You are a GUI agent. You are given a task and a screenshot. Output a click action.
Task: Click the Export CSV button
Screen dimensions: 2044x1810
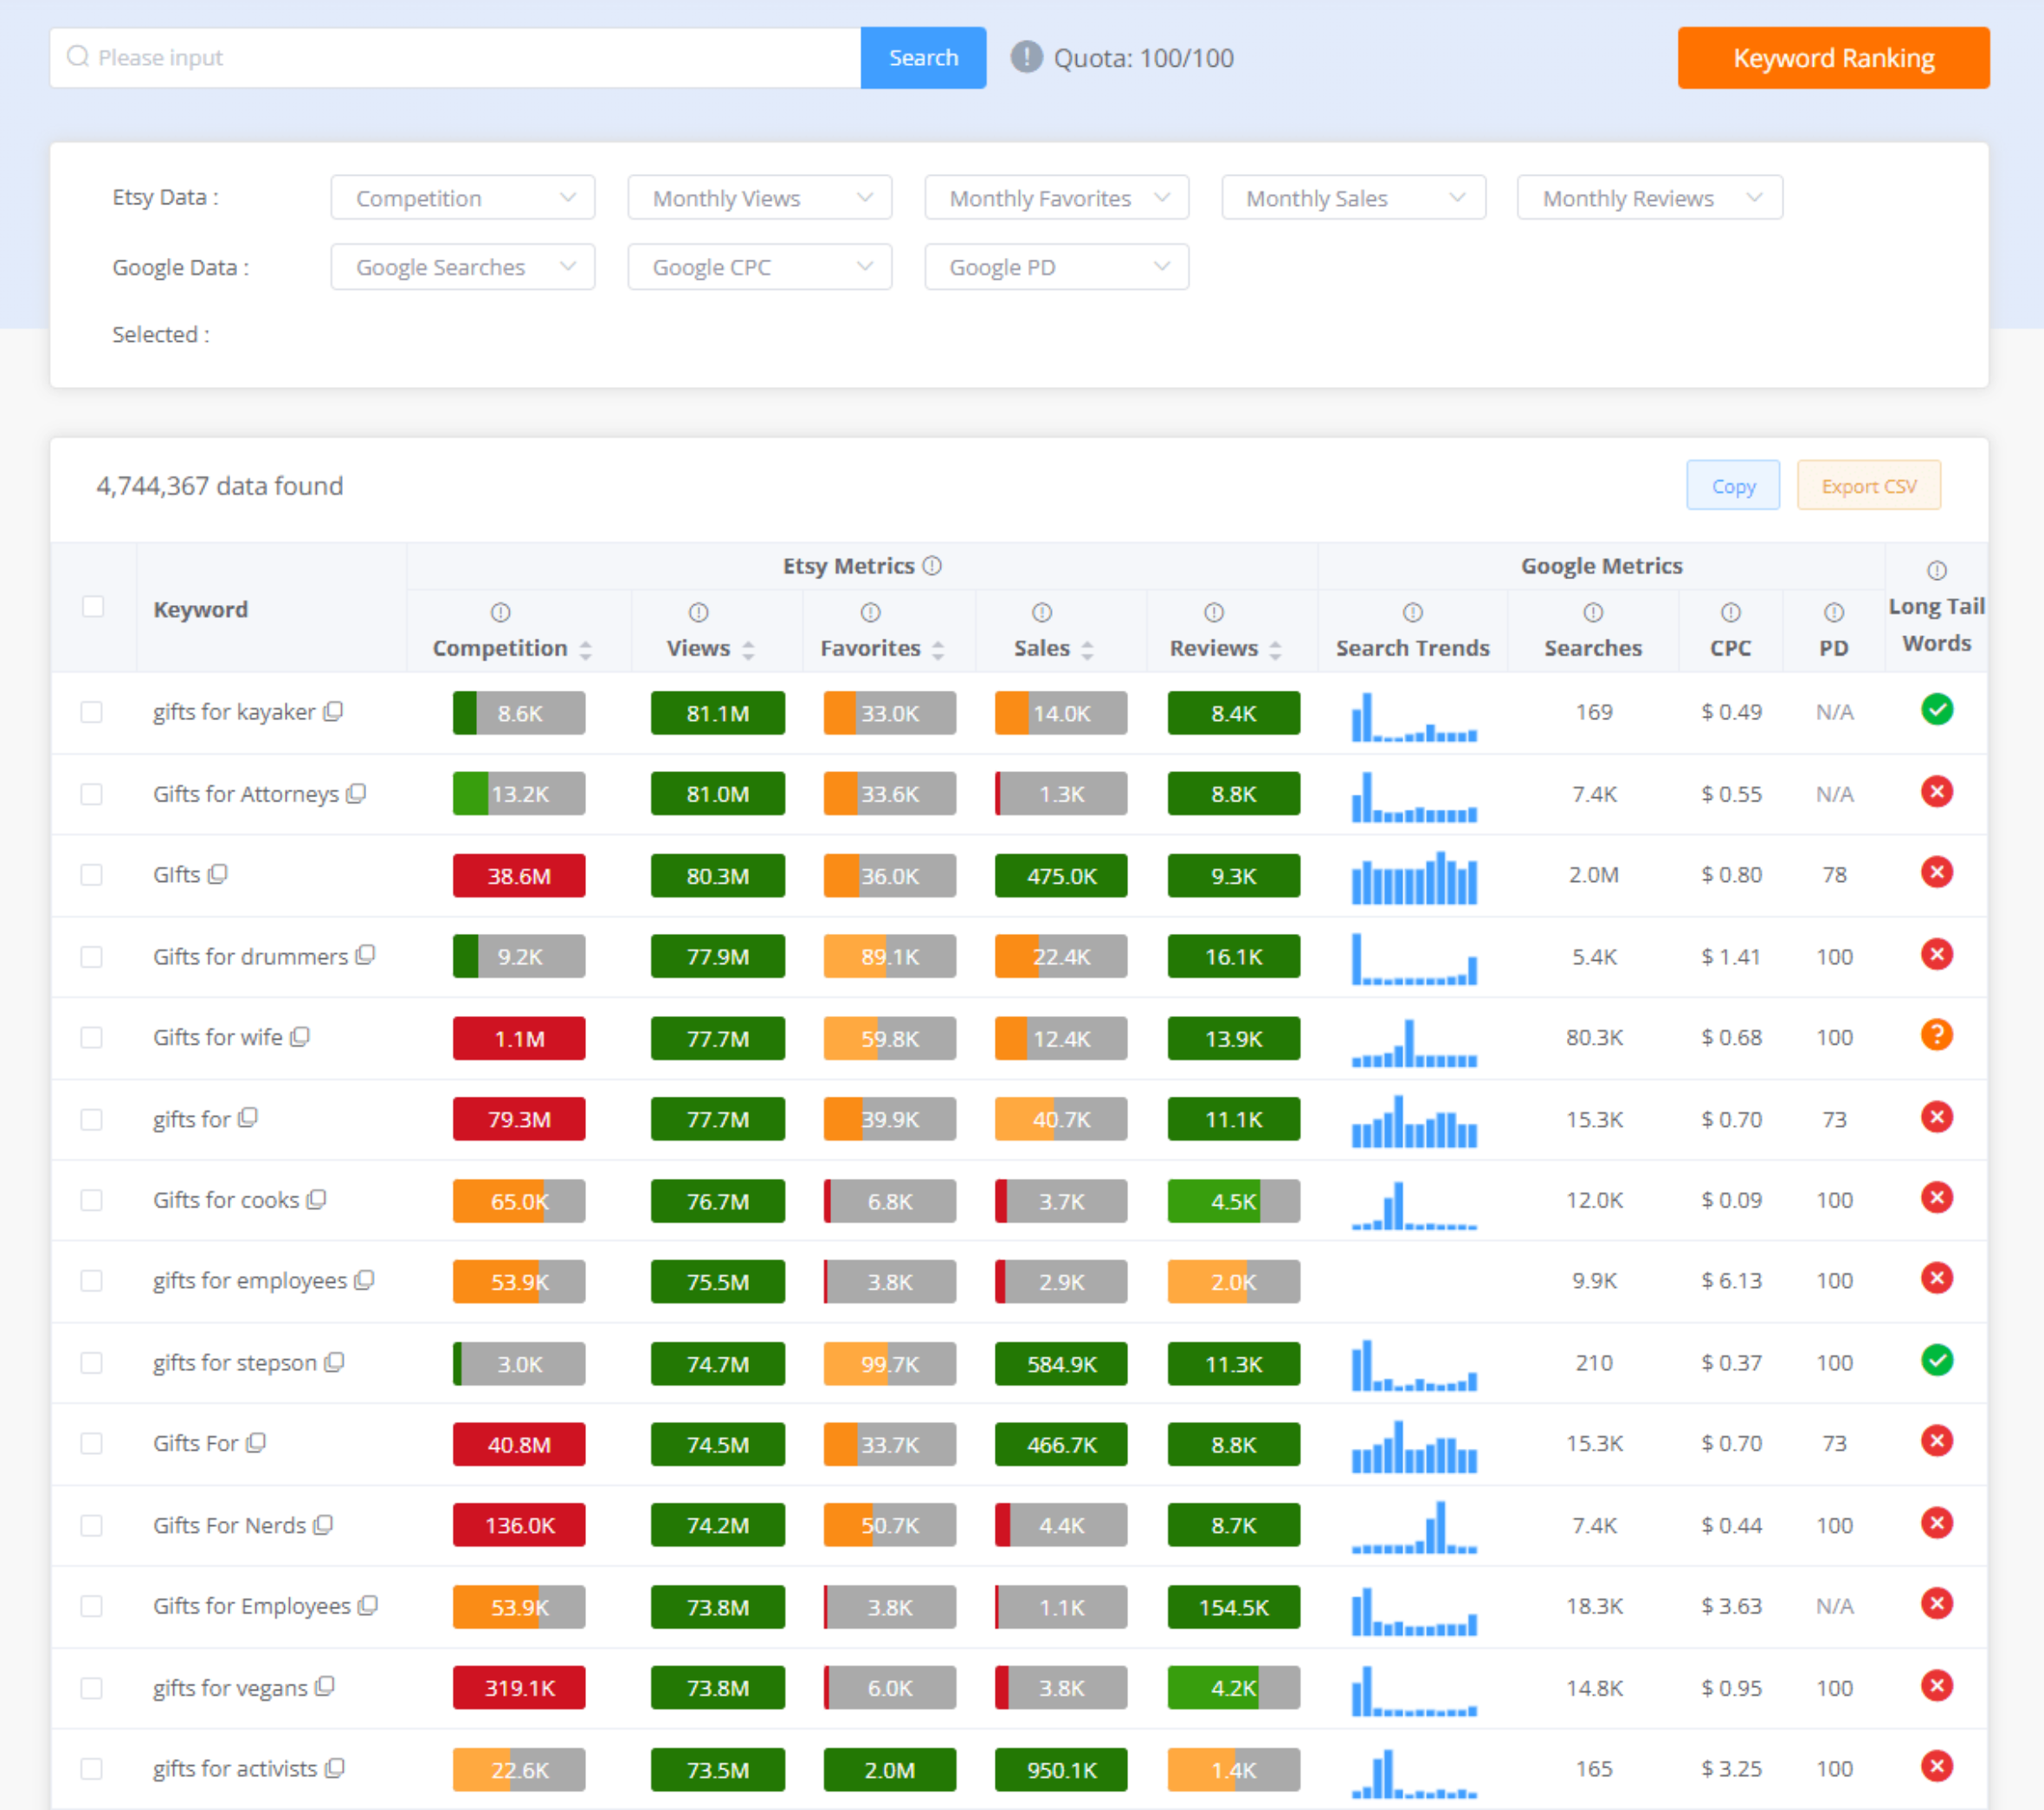tap(1867, 486)
